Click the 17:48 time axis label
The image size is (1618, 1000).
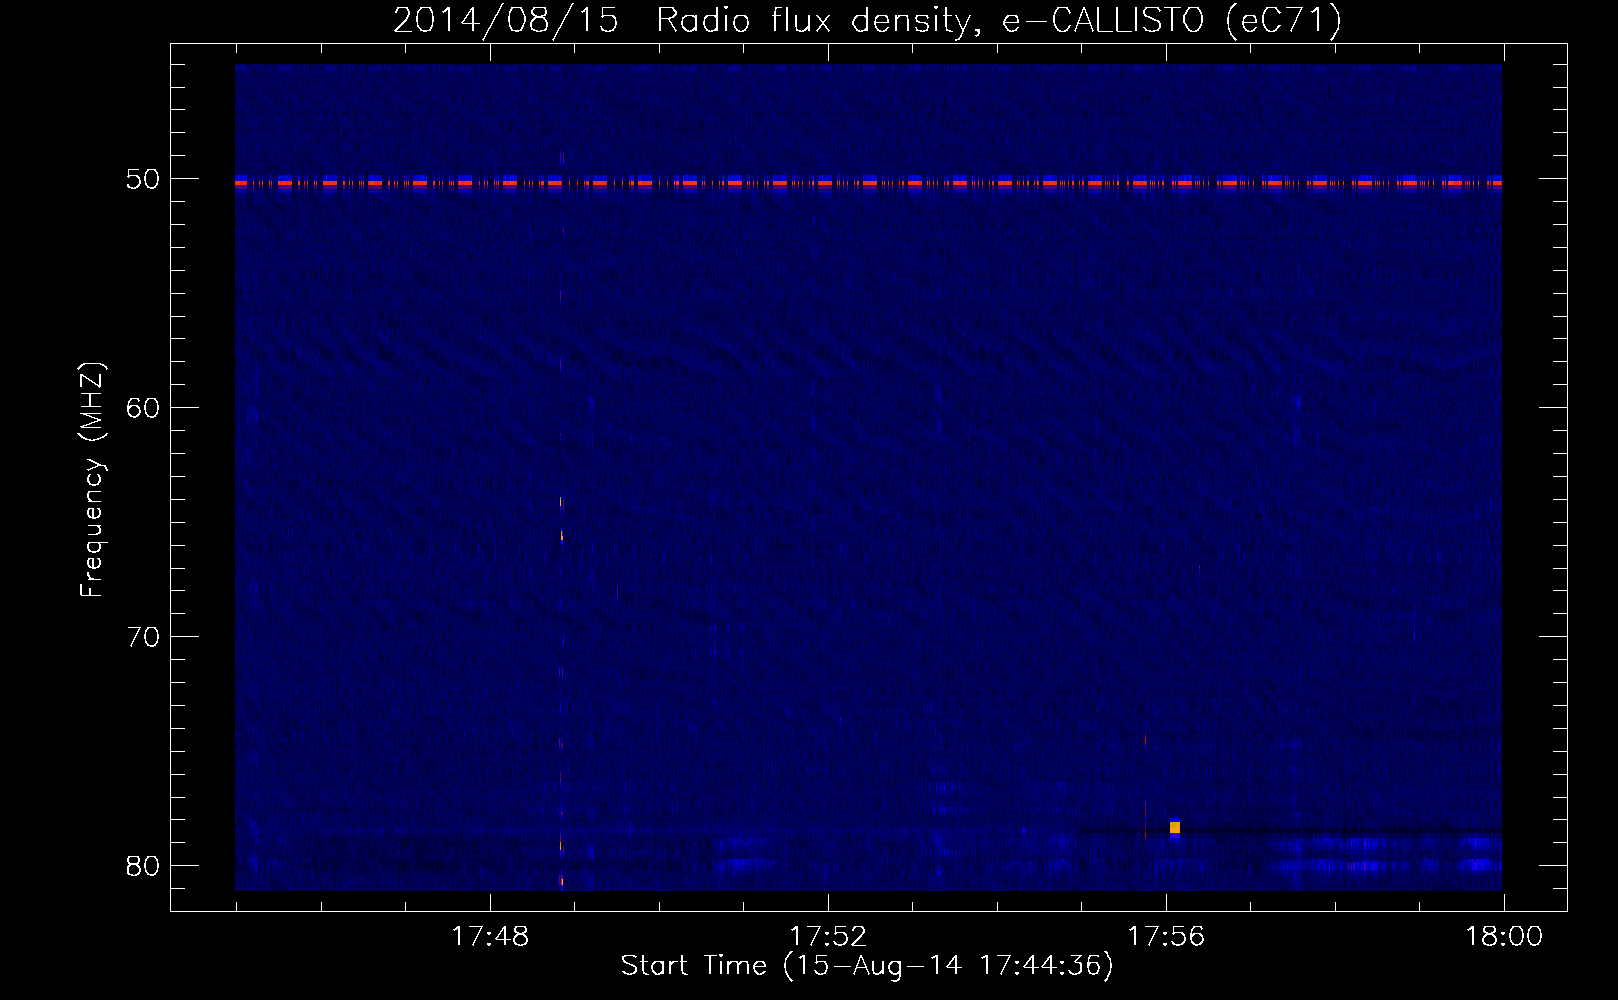(x=490, y=937)
